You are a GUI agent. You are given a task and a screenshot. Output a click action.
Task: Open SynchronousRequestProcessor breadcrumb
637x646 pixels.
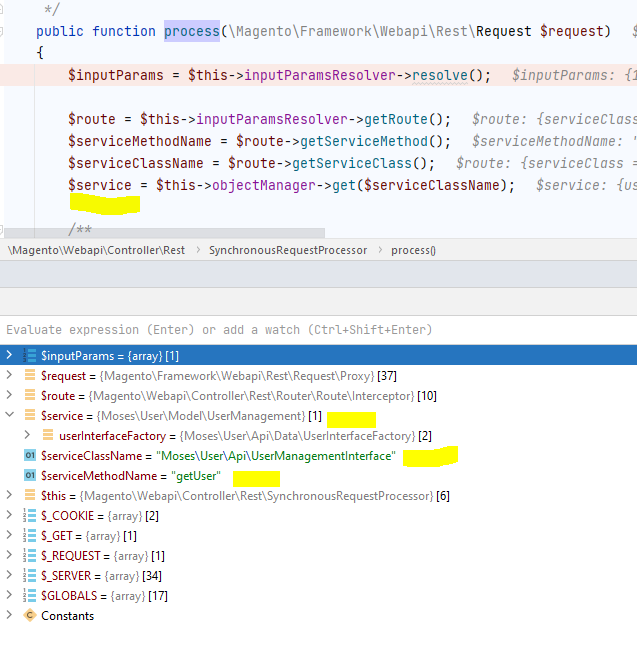pyautogui.click(x=287, y=250)
